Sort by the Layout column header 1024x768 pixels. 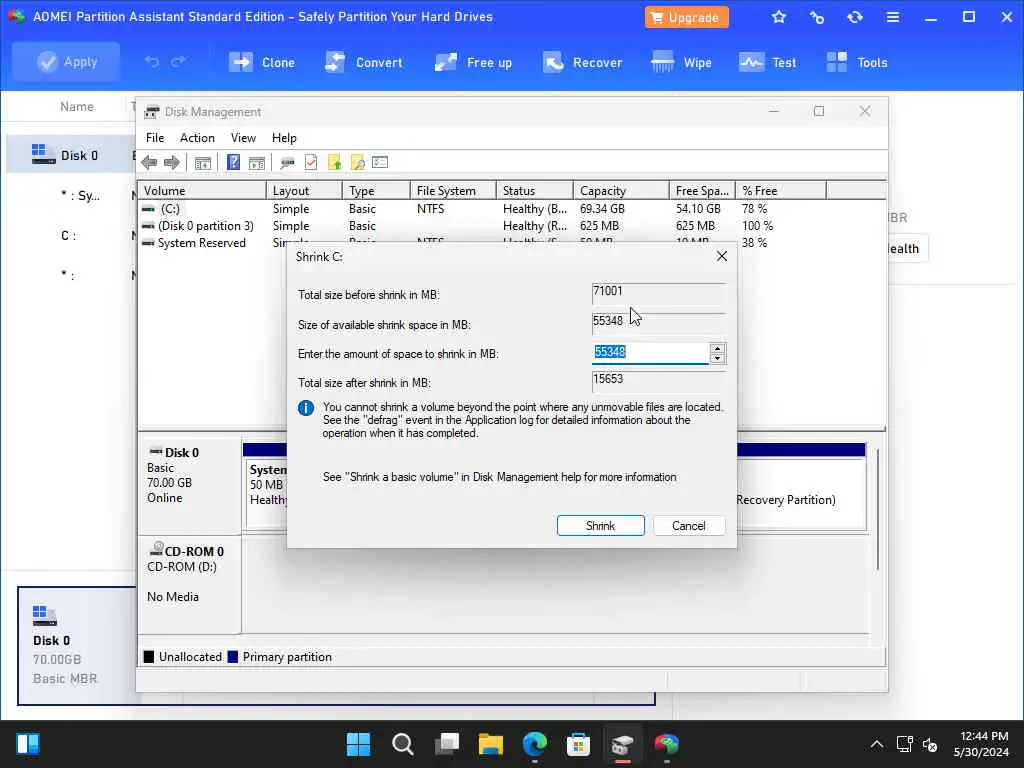coord(304,191)
